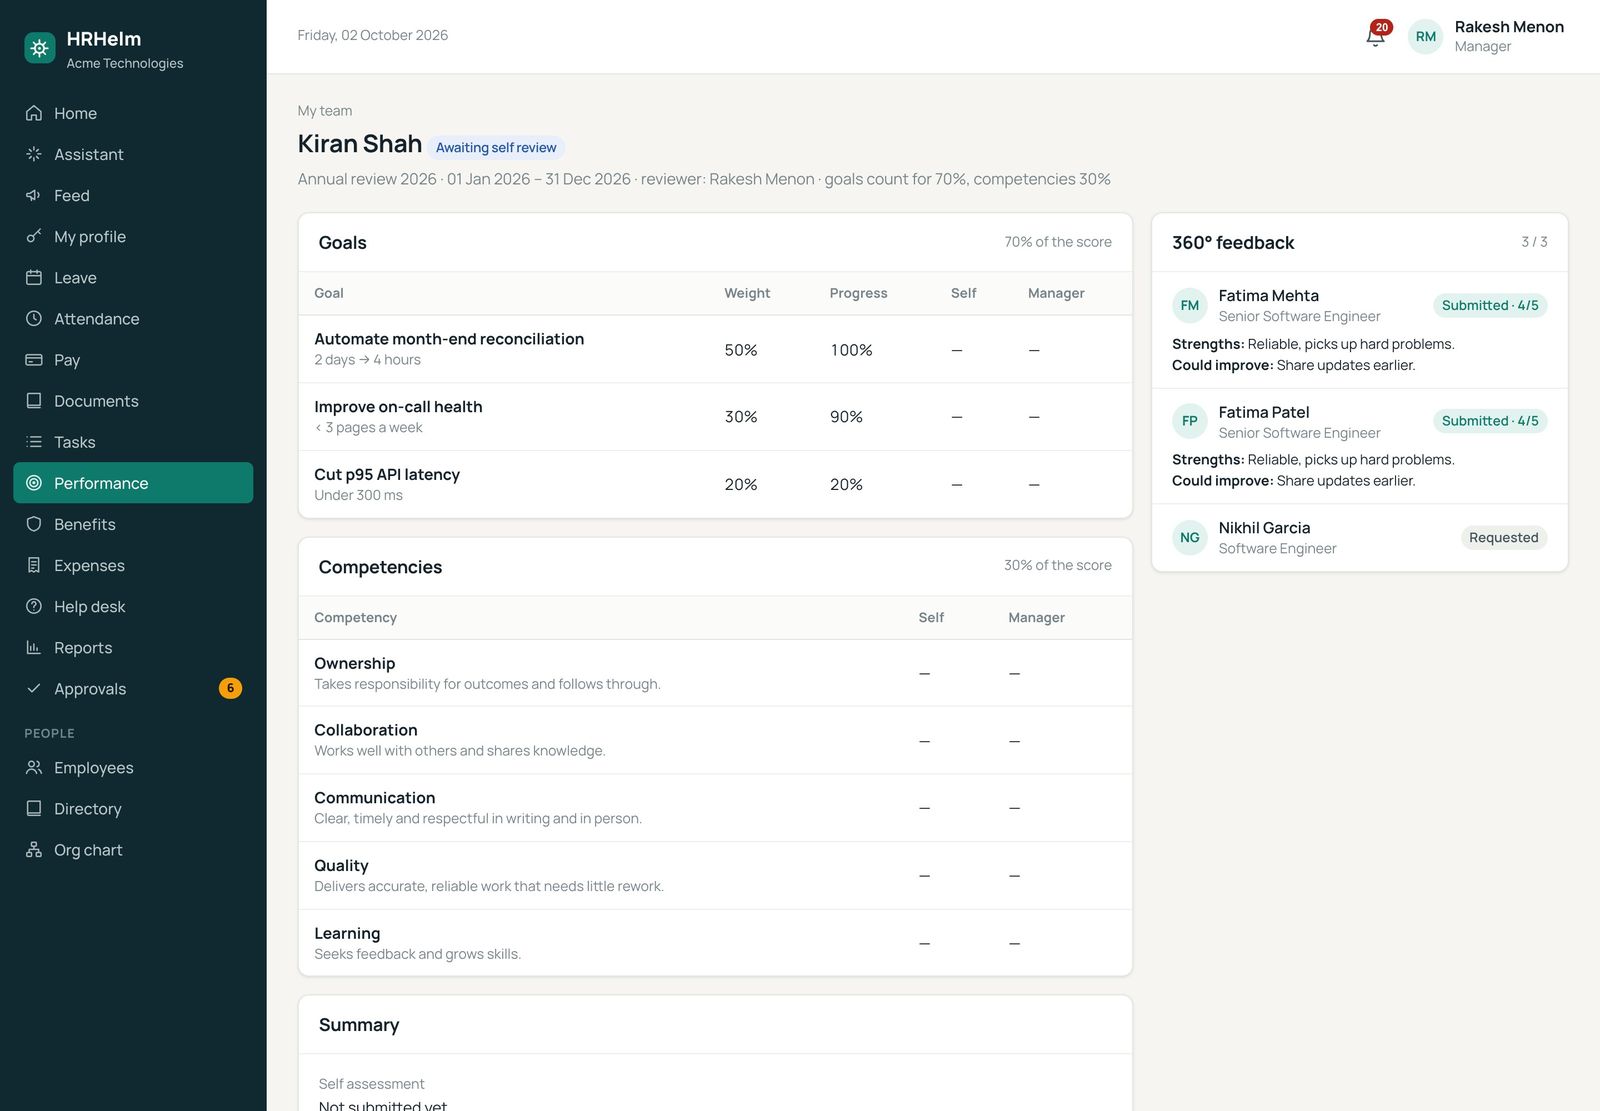Click Fatima Mehta's name in feedback
This screenshot has height=1111, width=1600.
pyautogui.click(x=1268, y=296)
